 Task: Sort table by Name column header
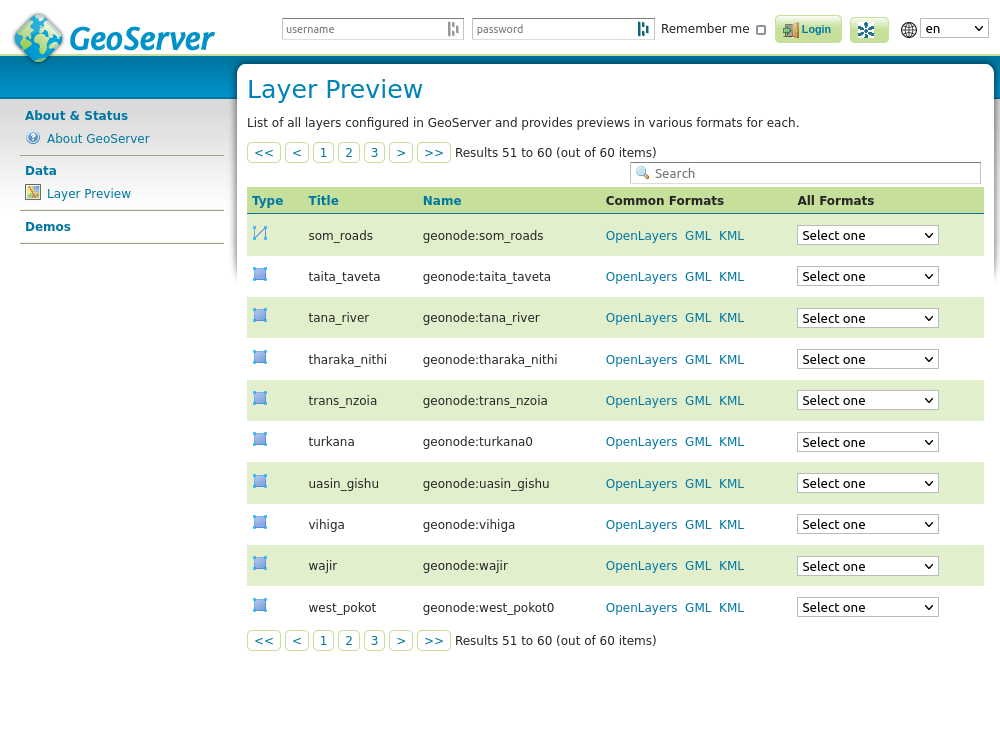click(442, 200)
